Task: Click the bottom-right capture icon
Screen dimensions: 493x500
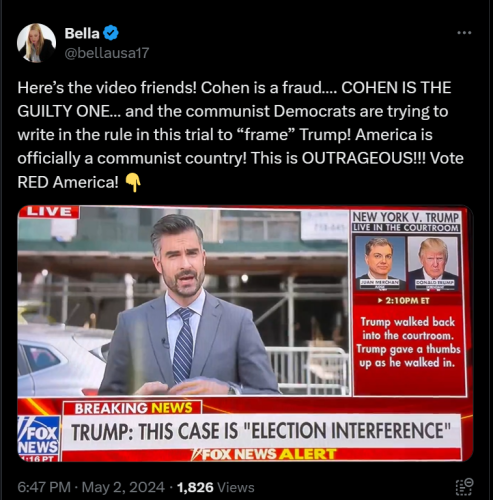Action: click(x=464, y=487)
